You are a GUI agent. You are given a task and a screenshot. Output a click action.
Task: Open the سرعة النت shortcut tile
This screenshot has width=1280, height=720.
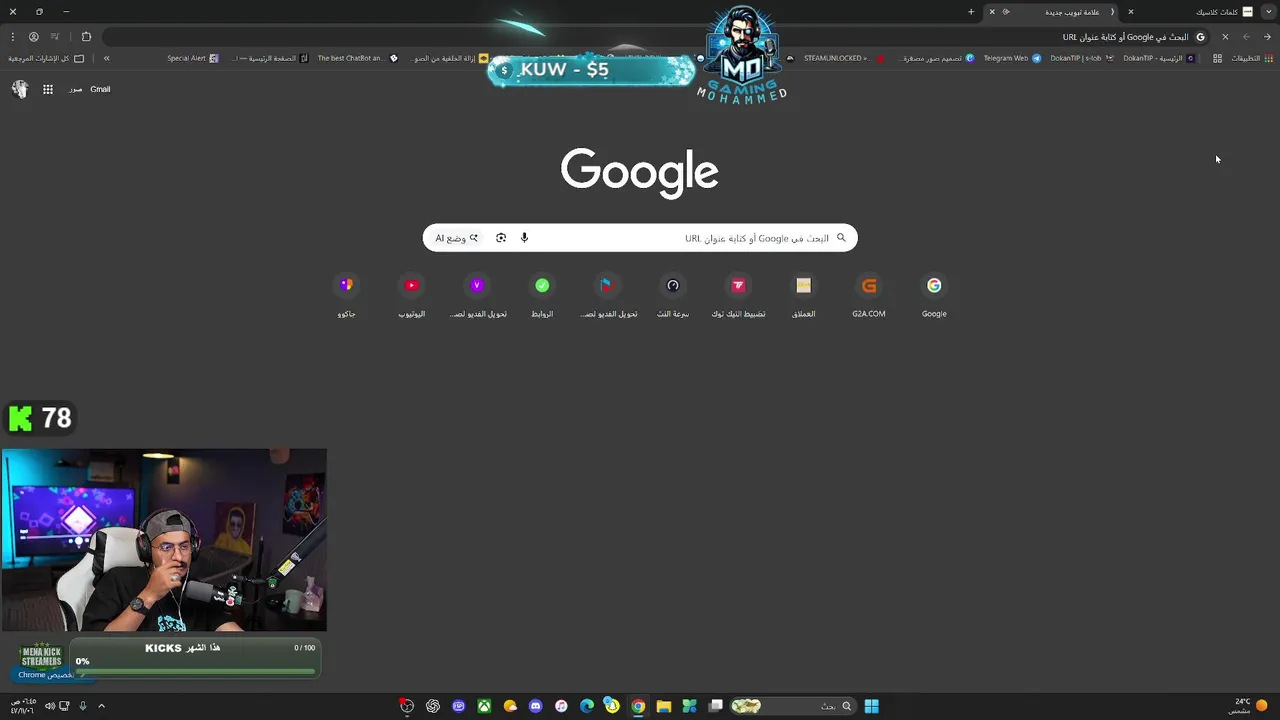673,297
